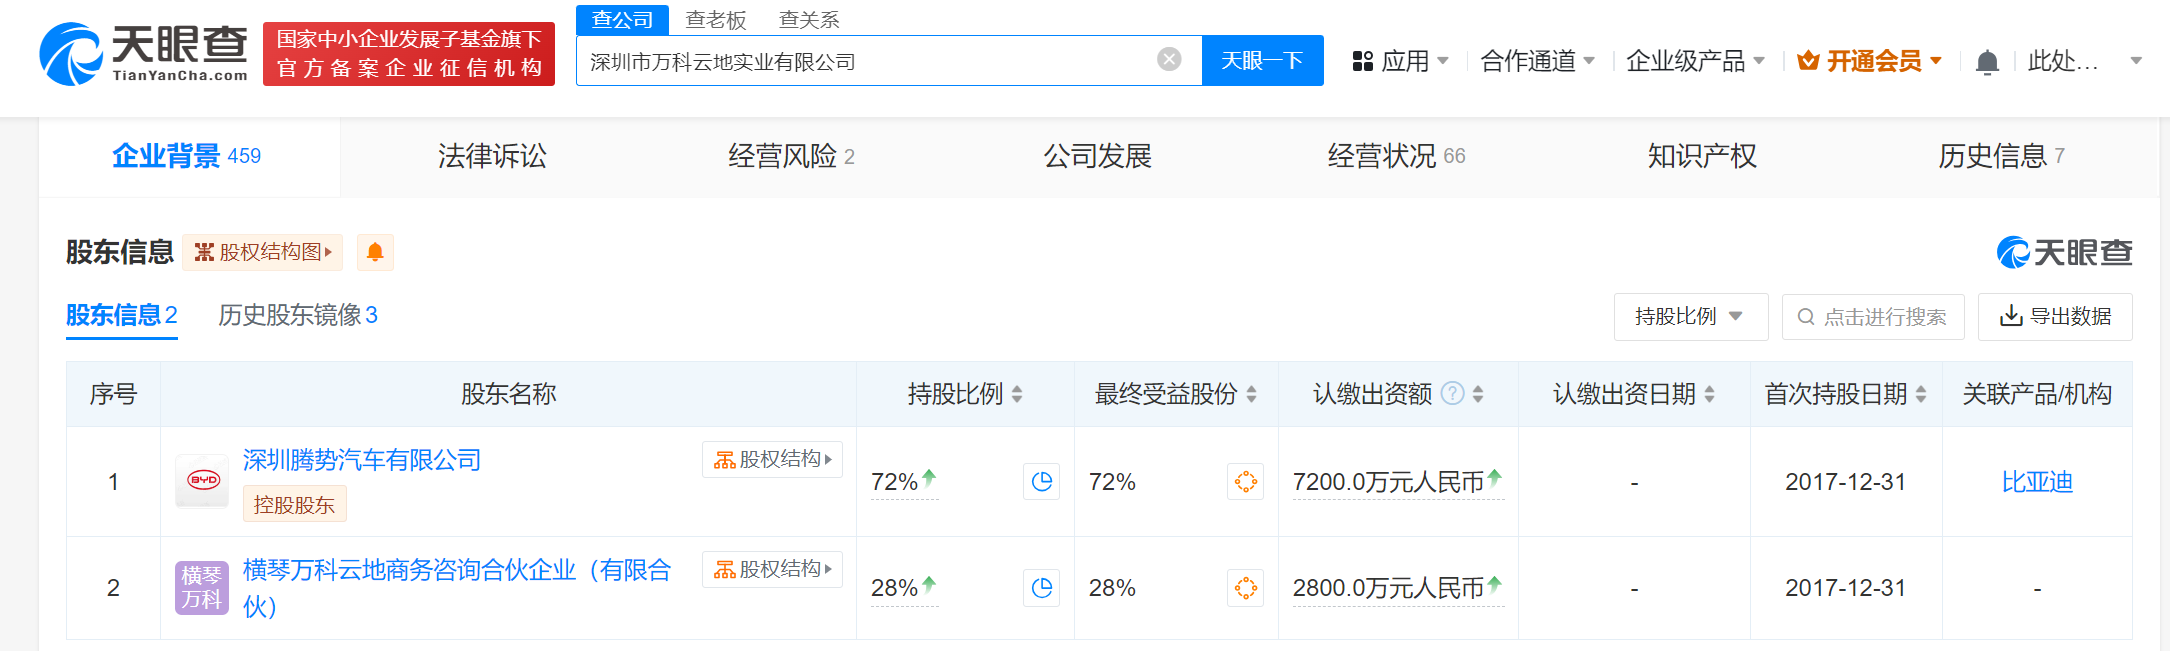Select the 公司发展 tab
Screen dimensions: 2170x651
tap(1097, 156)
